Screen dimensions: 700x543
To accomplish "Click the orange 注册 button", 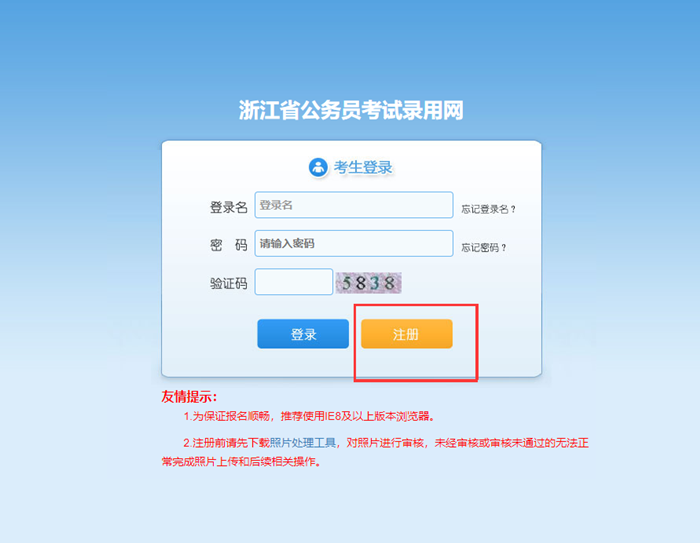I will tap(407, 334).
